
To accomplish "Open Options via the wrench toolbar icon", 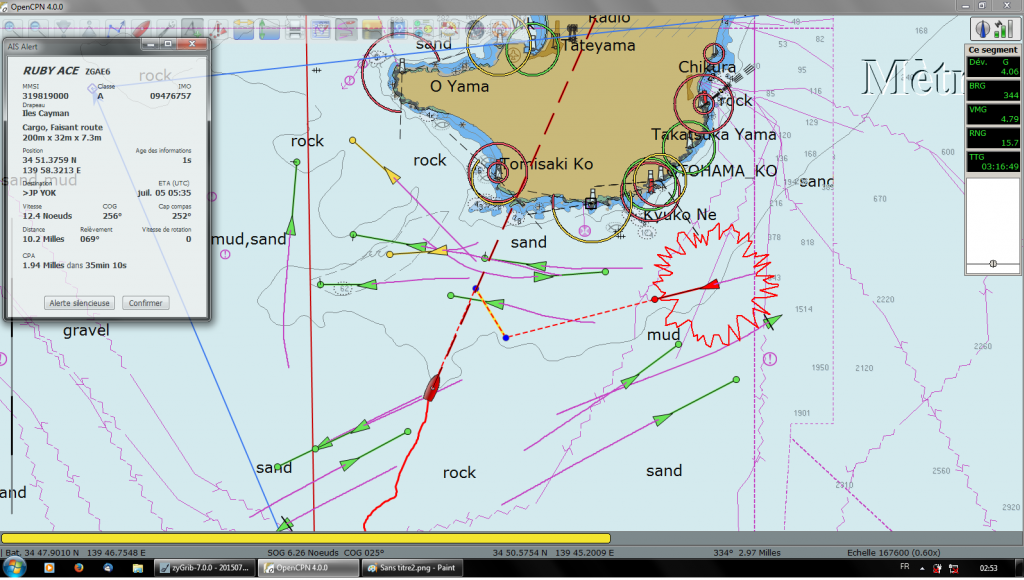I will [x=166, y=29].
